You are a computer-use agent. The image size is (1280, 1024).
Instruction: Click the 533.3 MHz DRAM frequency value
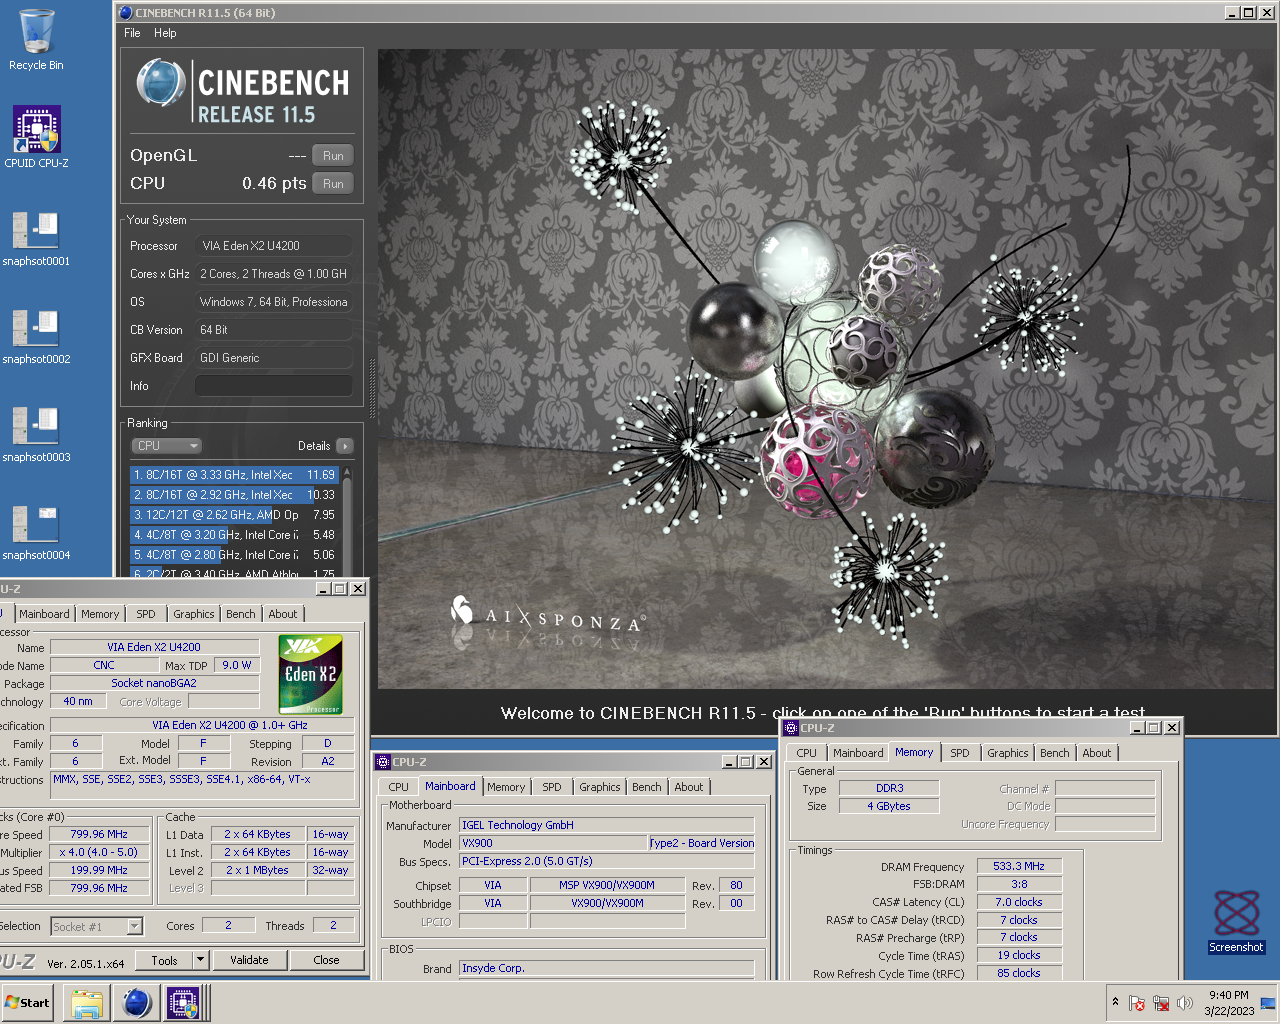pos(1019,866)
